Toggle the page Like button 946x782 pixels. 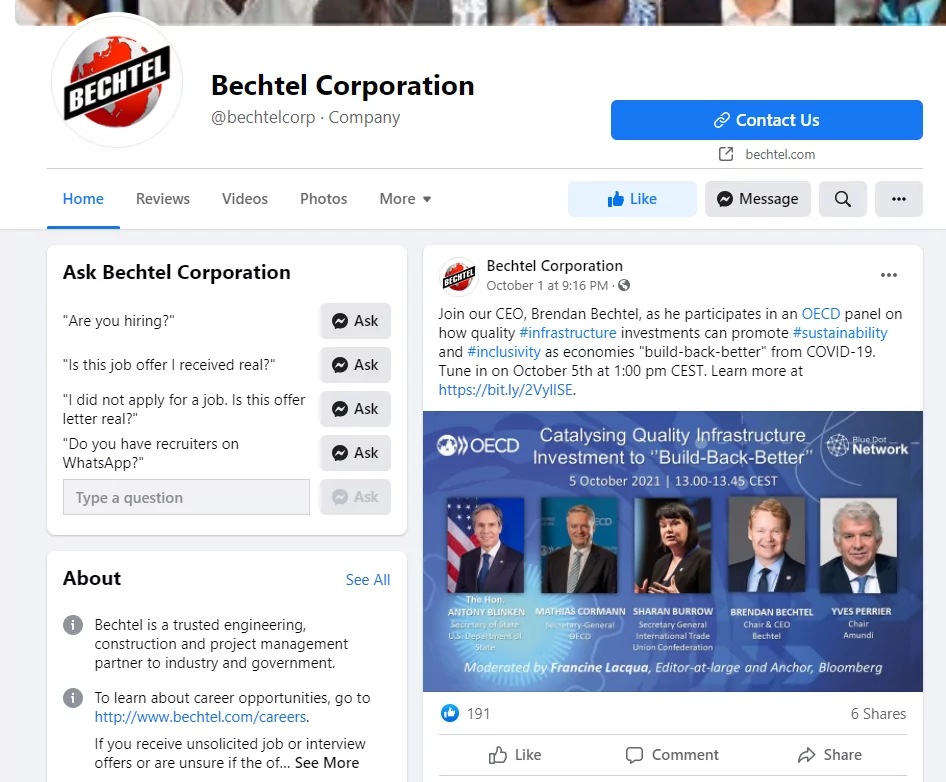632,199
